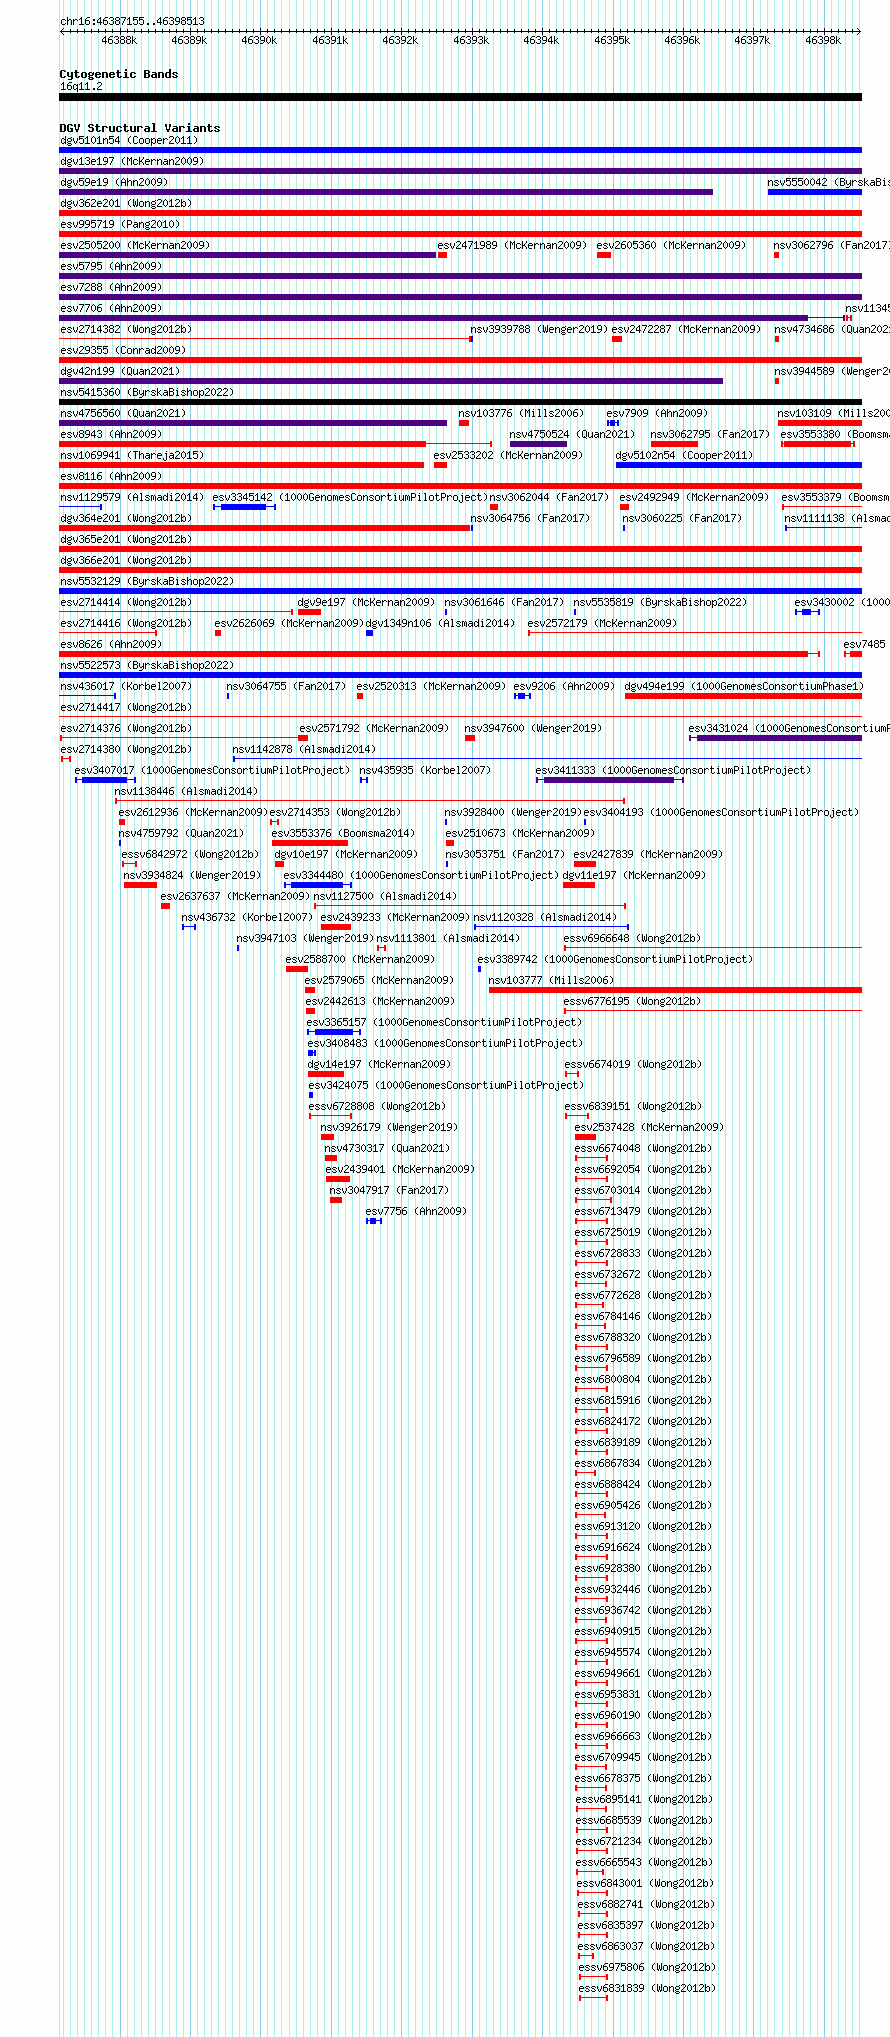890x2037 pixels.
Task: Open essv6831839 (Wong2012b) variant label
Action: [646, 1988]
